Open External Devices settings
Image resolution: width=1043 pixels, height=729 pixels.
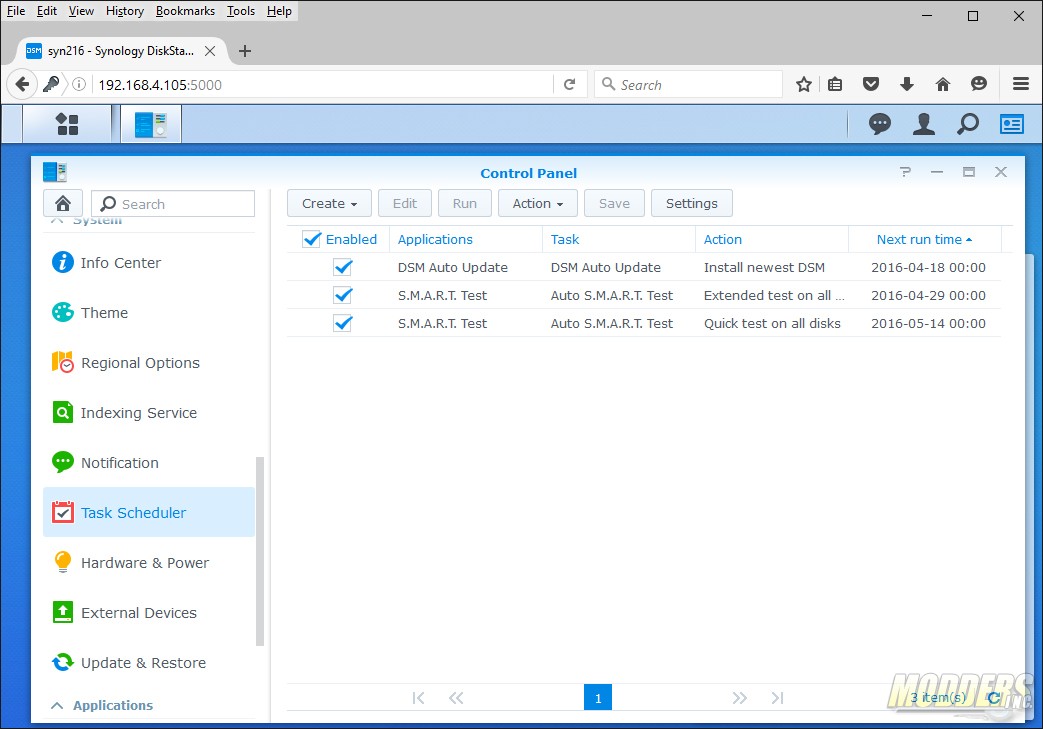149,613
